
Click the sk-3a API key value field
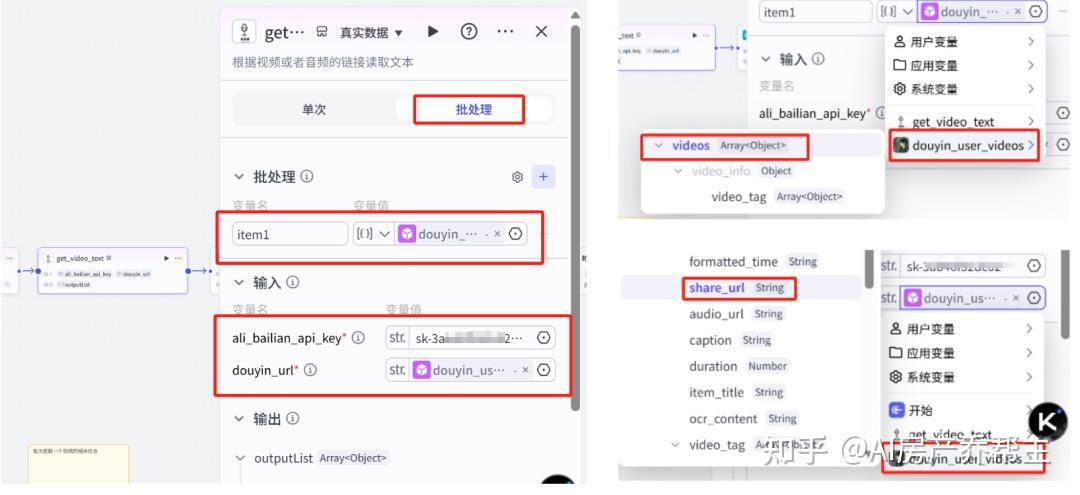[x=471, y=338]
